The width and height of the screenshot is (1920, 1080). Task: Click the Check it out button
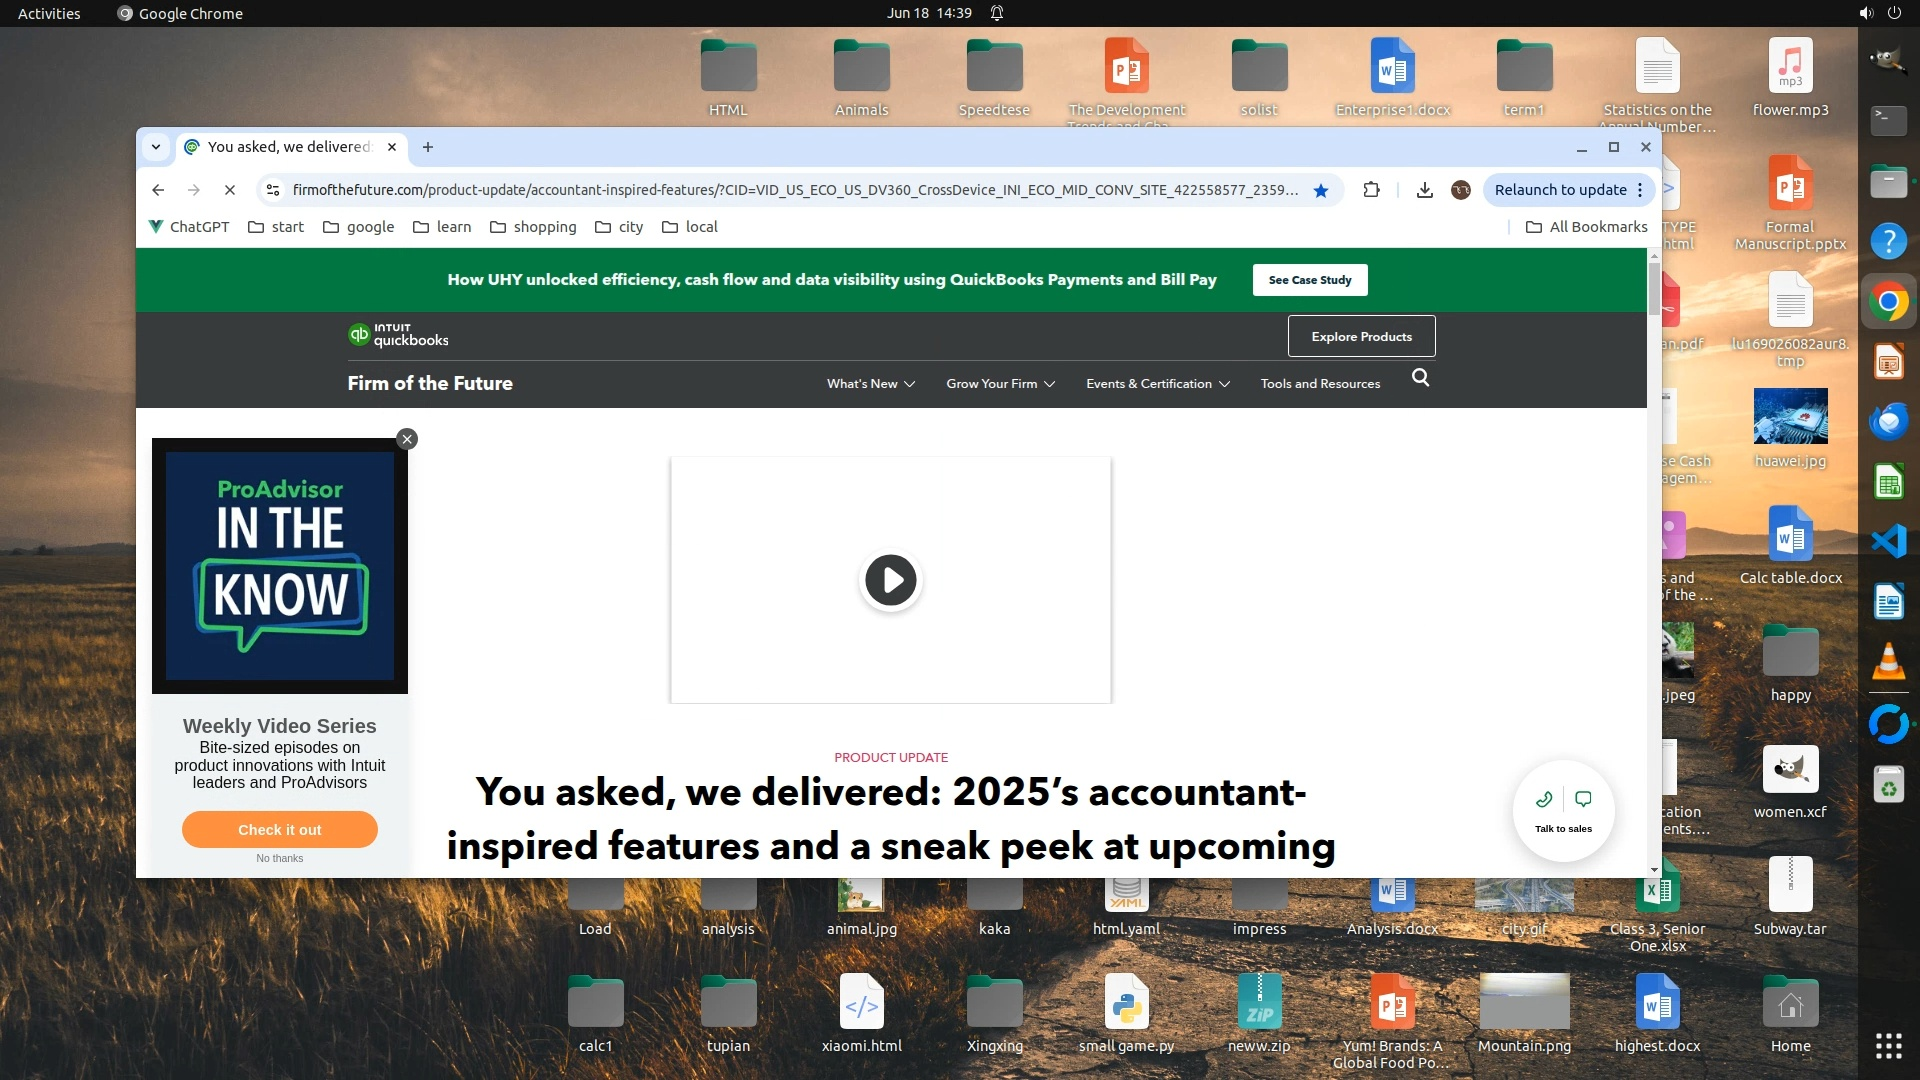coord(280,830)
